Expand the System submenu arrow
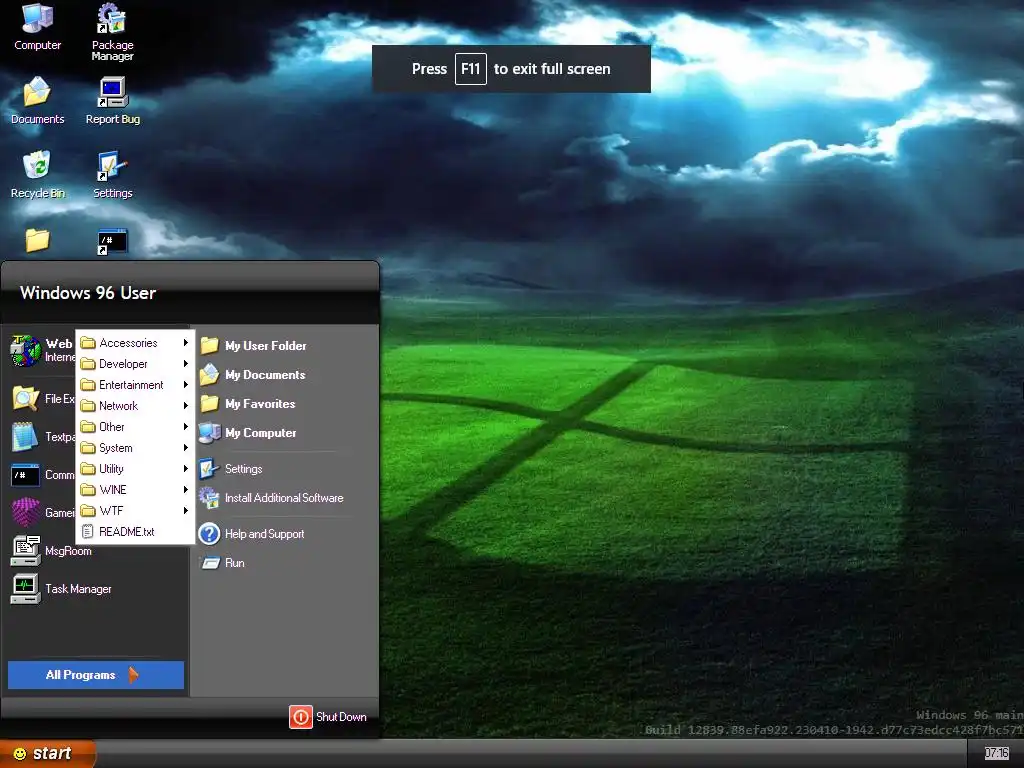Image resolution: width=1024 pixels, height=768 pixels. tap(185, 447)
